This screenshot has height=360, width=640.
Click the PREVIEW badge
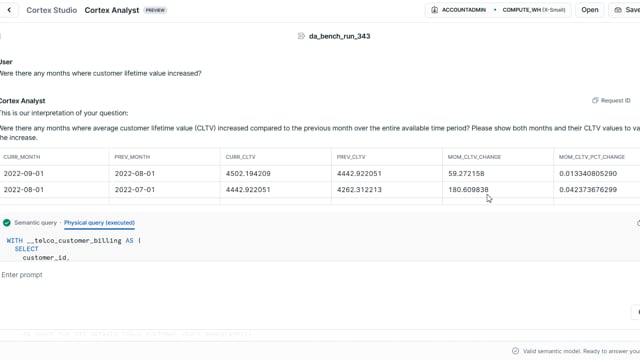(x=155, y=10)
